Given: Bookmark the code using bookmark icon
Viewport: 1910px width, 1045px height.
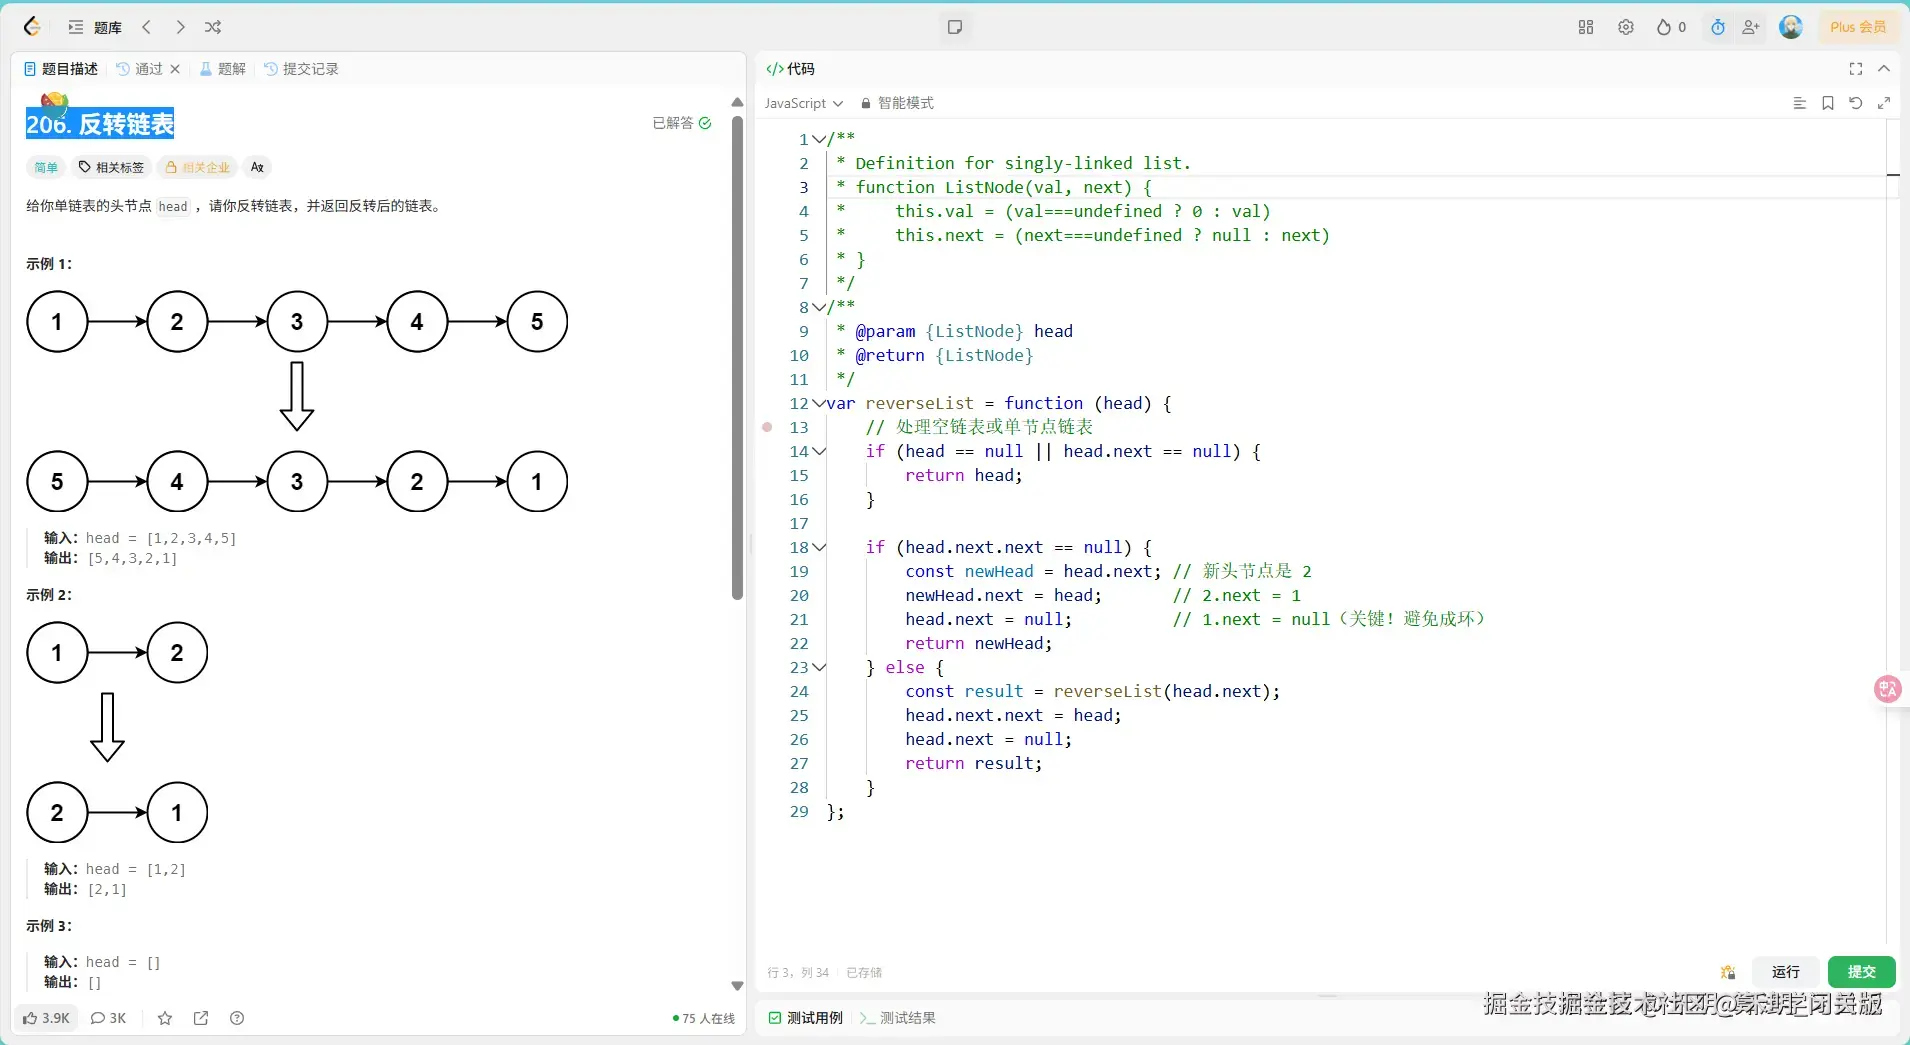Looking at the screenshot, I should (1828, 103).
